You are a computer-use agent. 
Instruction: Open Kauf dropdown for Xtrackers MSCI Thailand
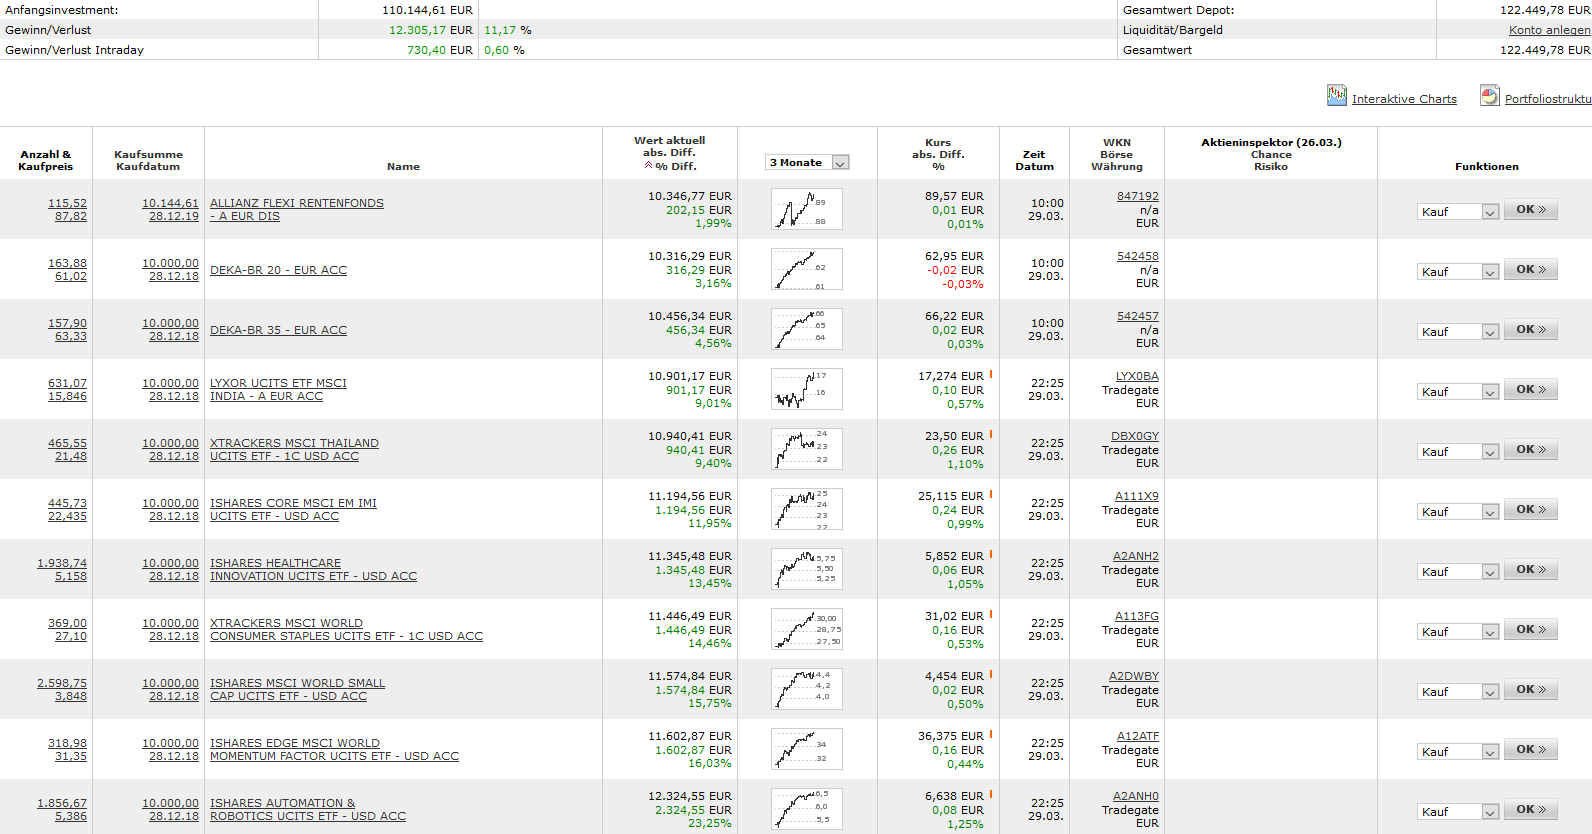pos(1458,451)
